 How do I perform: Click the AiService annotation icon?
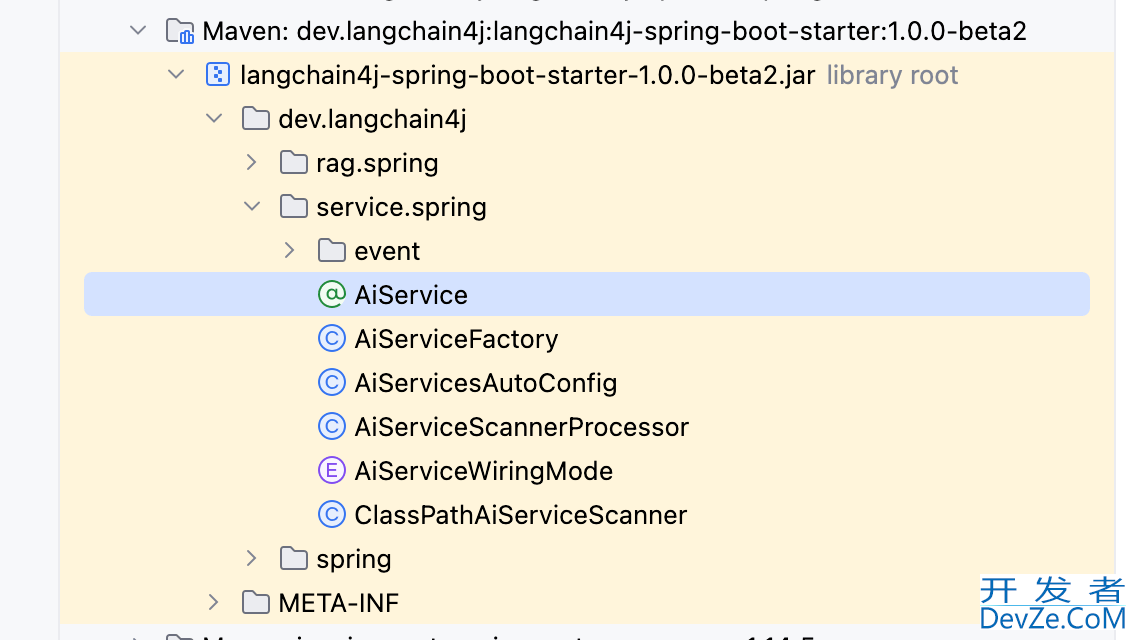[332, 294]
